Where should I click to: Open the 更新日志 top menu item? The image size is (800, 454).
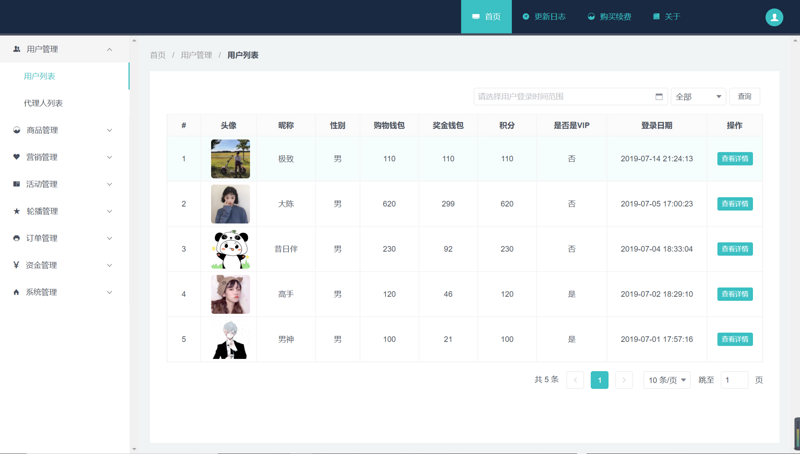point(544,17)
